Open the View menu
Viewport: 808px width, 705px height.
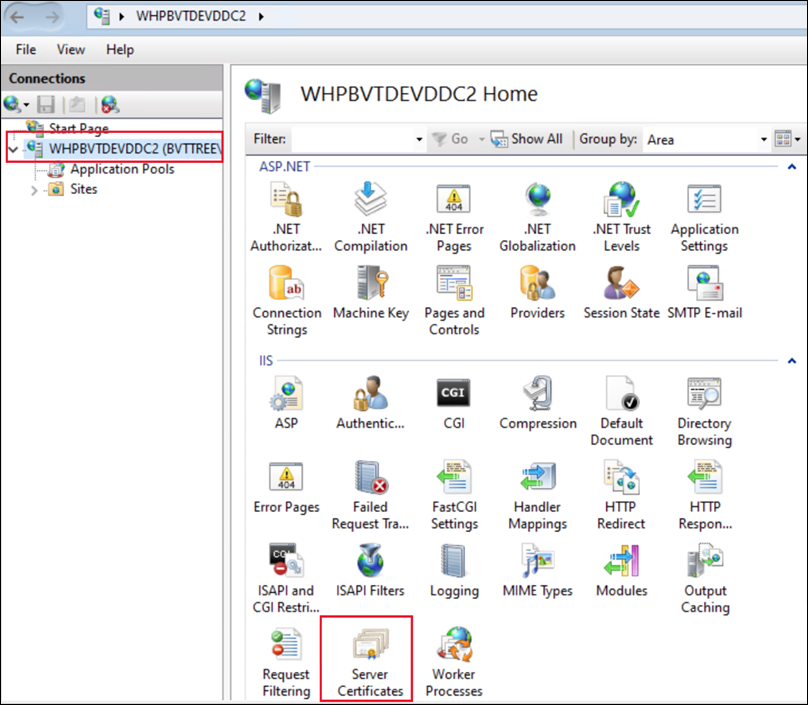70,49
